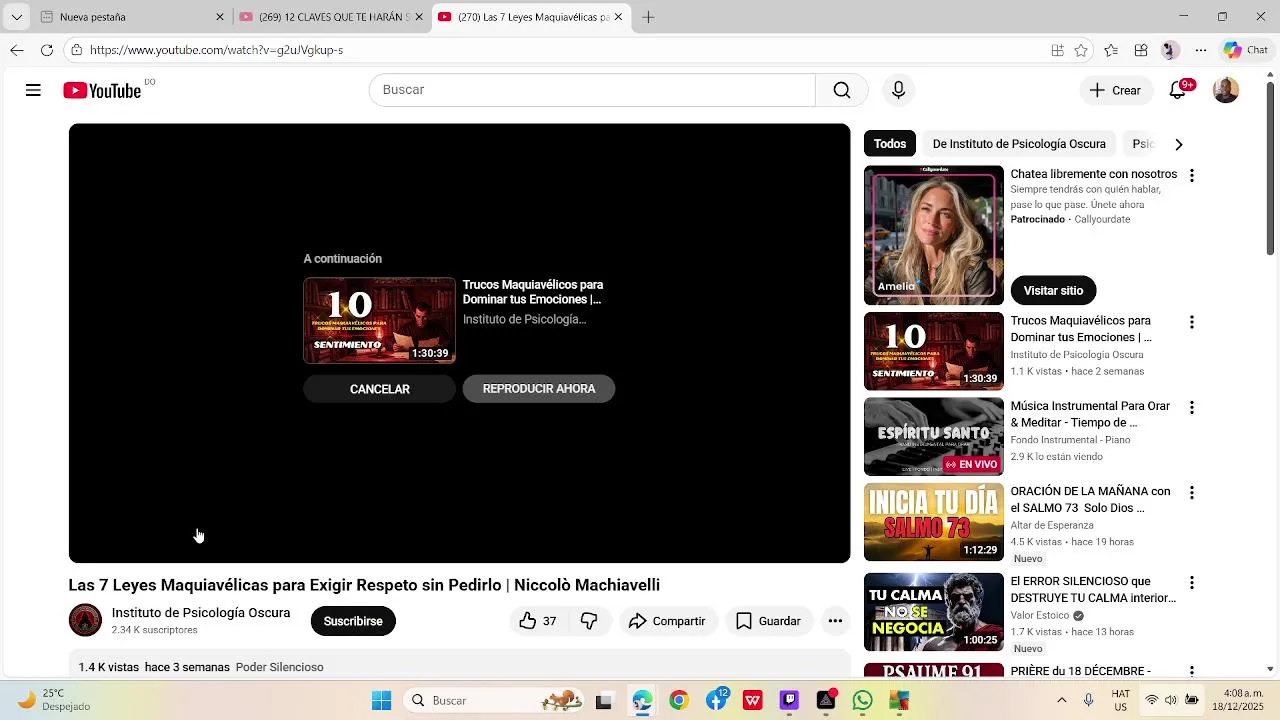Subscribe with the Suscribirse button
Image resolution: width=1280 pixels, height=720 pixels.
coord(353,621)
